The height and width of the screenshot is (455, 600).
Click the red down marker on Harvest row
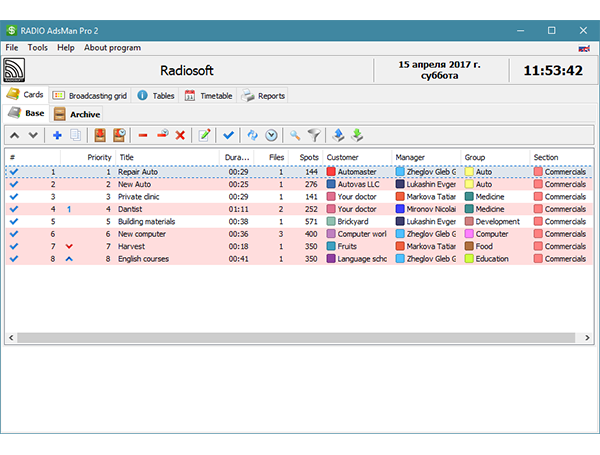coord(69,246)
